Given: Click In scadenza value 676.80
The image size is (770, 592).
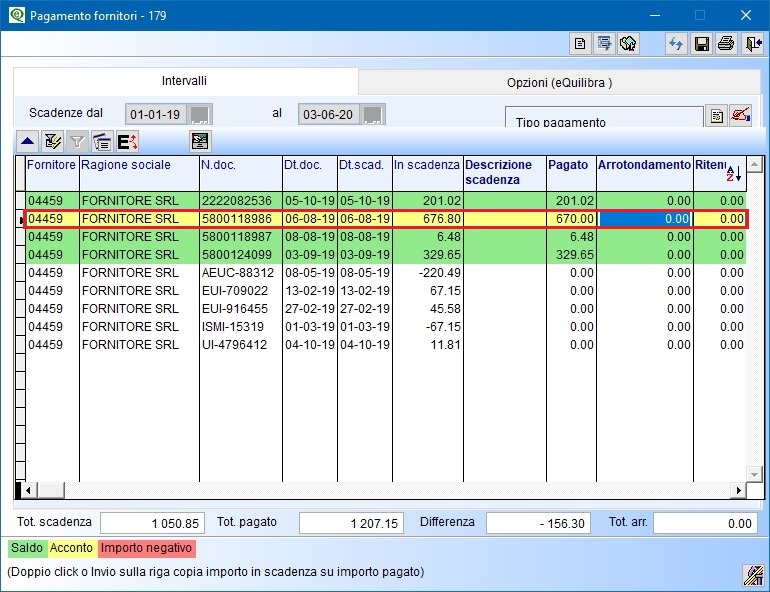Looking at the screenshot, I should point(428,218).
